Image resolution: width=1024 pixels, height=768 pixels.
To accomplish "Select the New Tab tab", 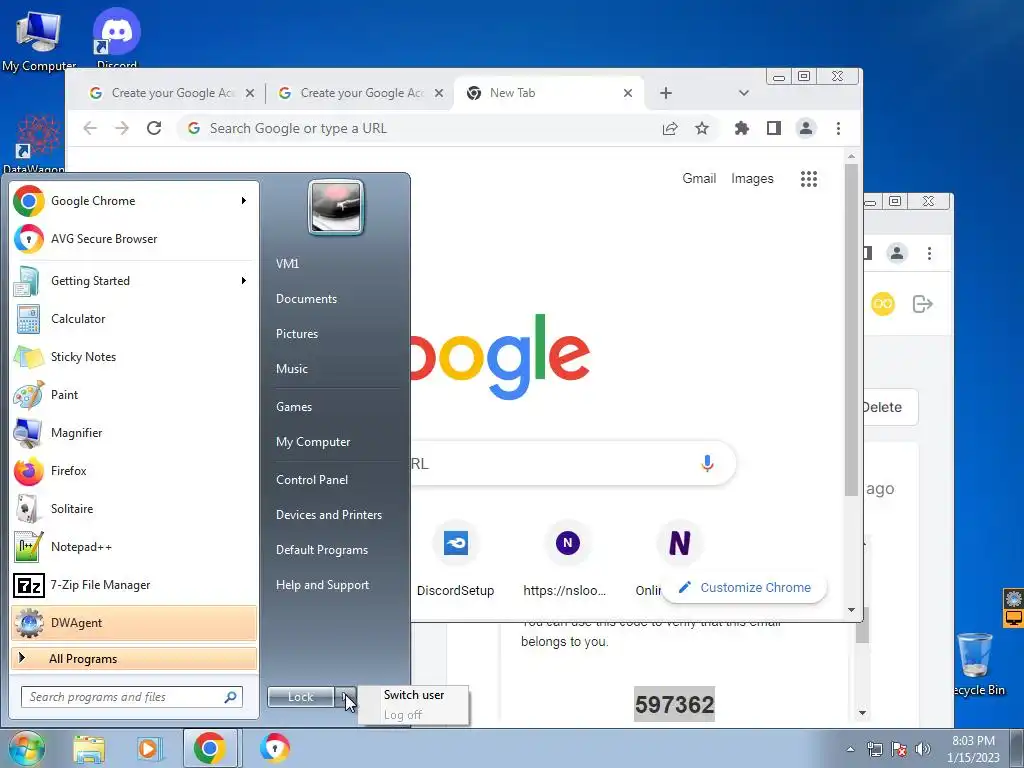I will [547, 93].
